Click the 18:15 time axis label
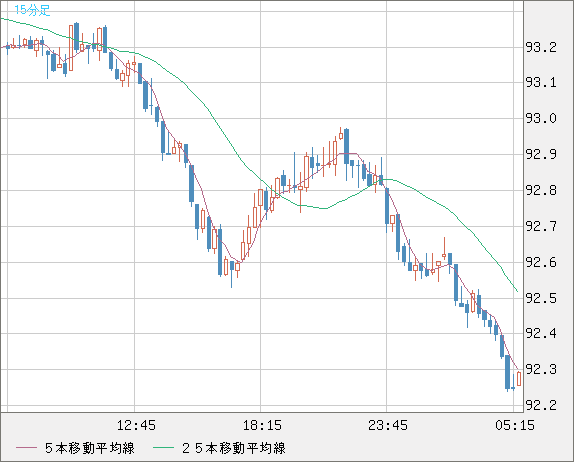574x462 pixels. pyautogui.click(x=262, y=425)
